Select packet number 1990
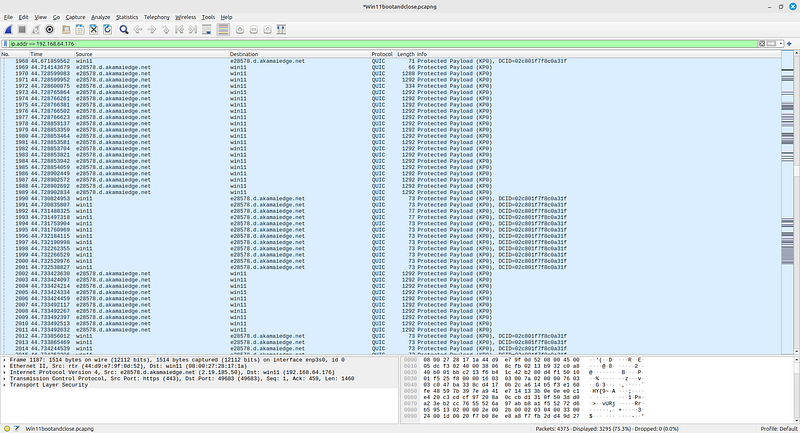The width and height of the screenshot is (800, 433). pos(390,198)
